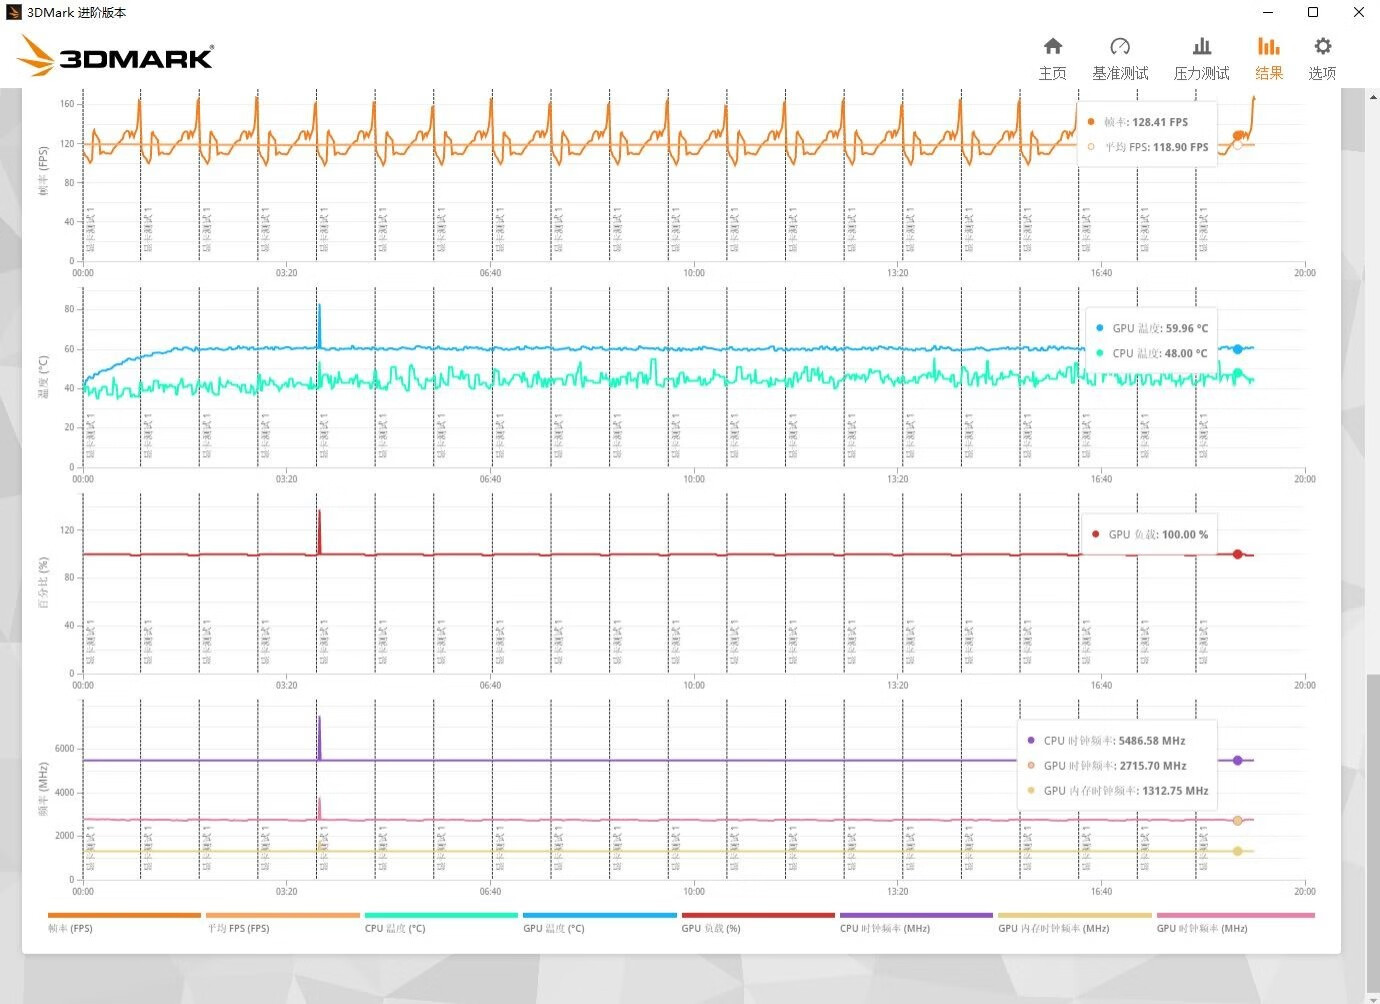Viewport: 1380px width, 1004px height.
Task: Click the blue GPU 温度 data point marker
Action: pos(1237,349)
